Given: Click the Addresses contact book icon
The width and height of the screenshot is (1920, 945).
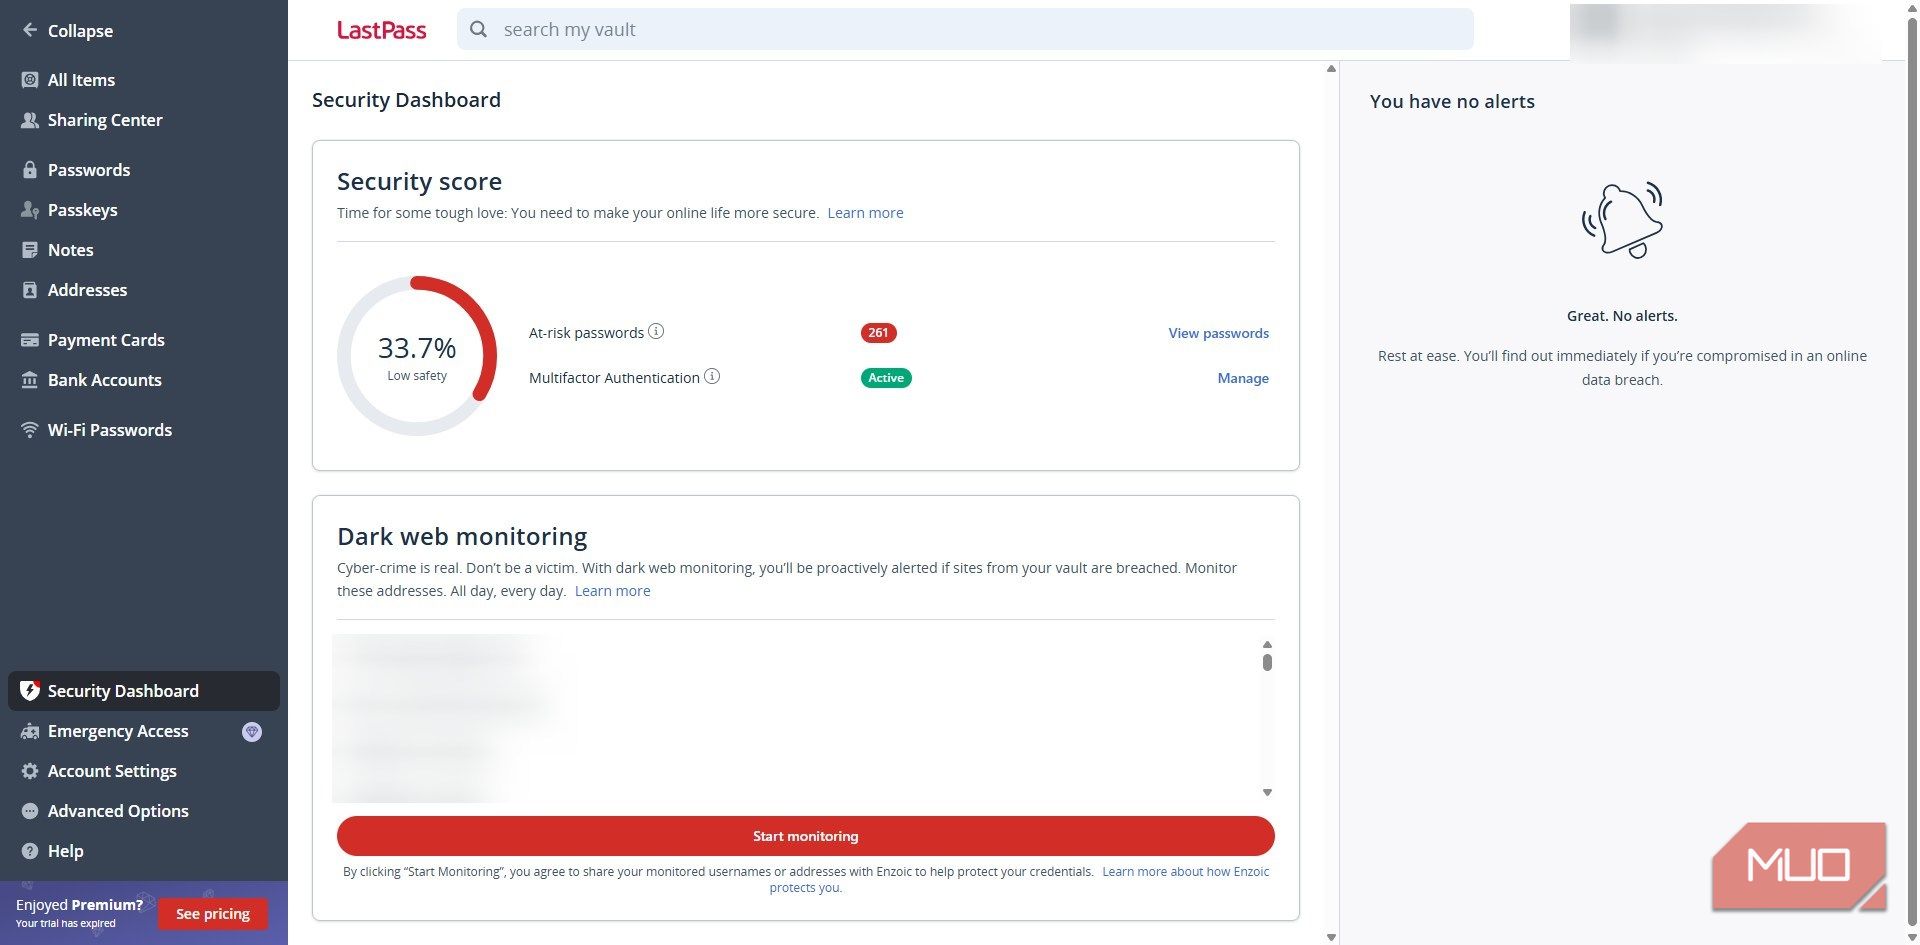Looking at the screenshot, I should click(30, 290).
